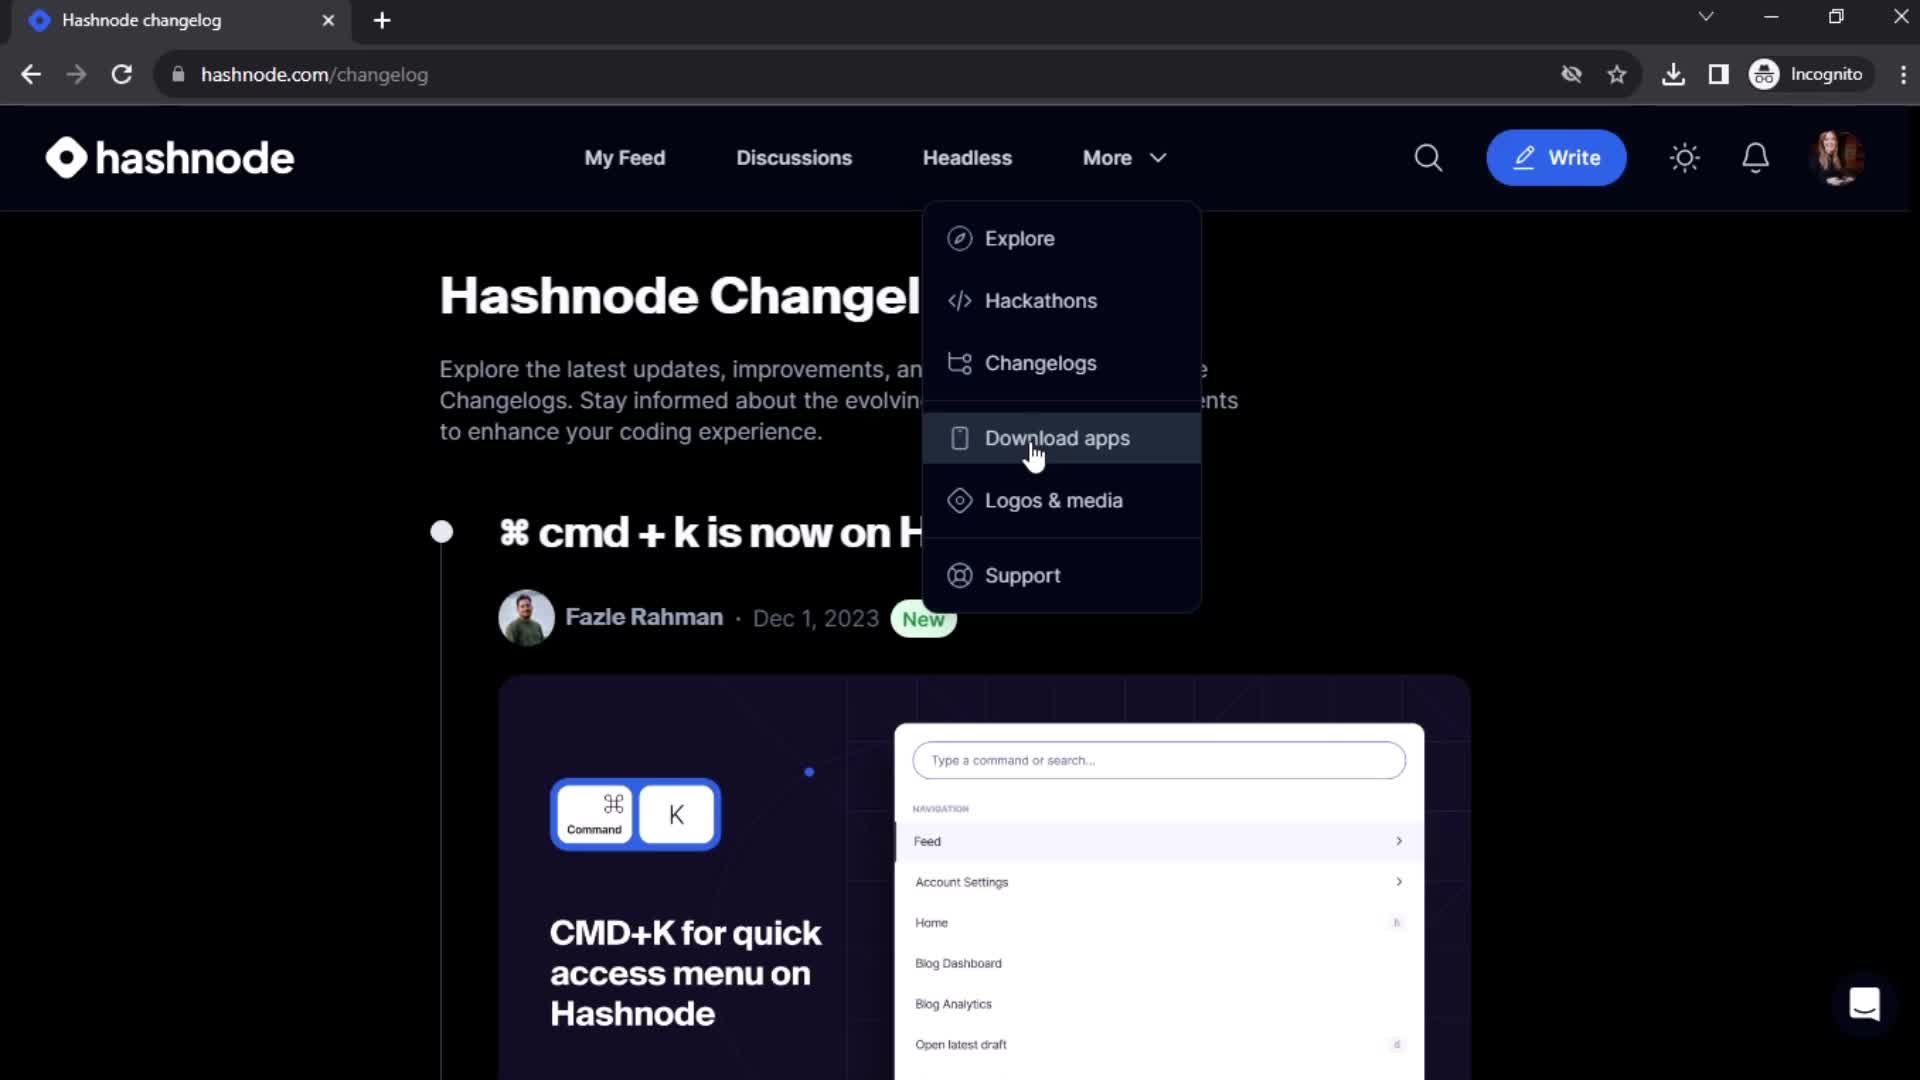This screenshot has height=1080, width=1920.
Task: Click the Support menu item
Action: point(1022,575)
